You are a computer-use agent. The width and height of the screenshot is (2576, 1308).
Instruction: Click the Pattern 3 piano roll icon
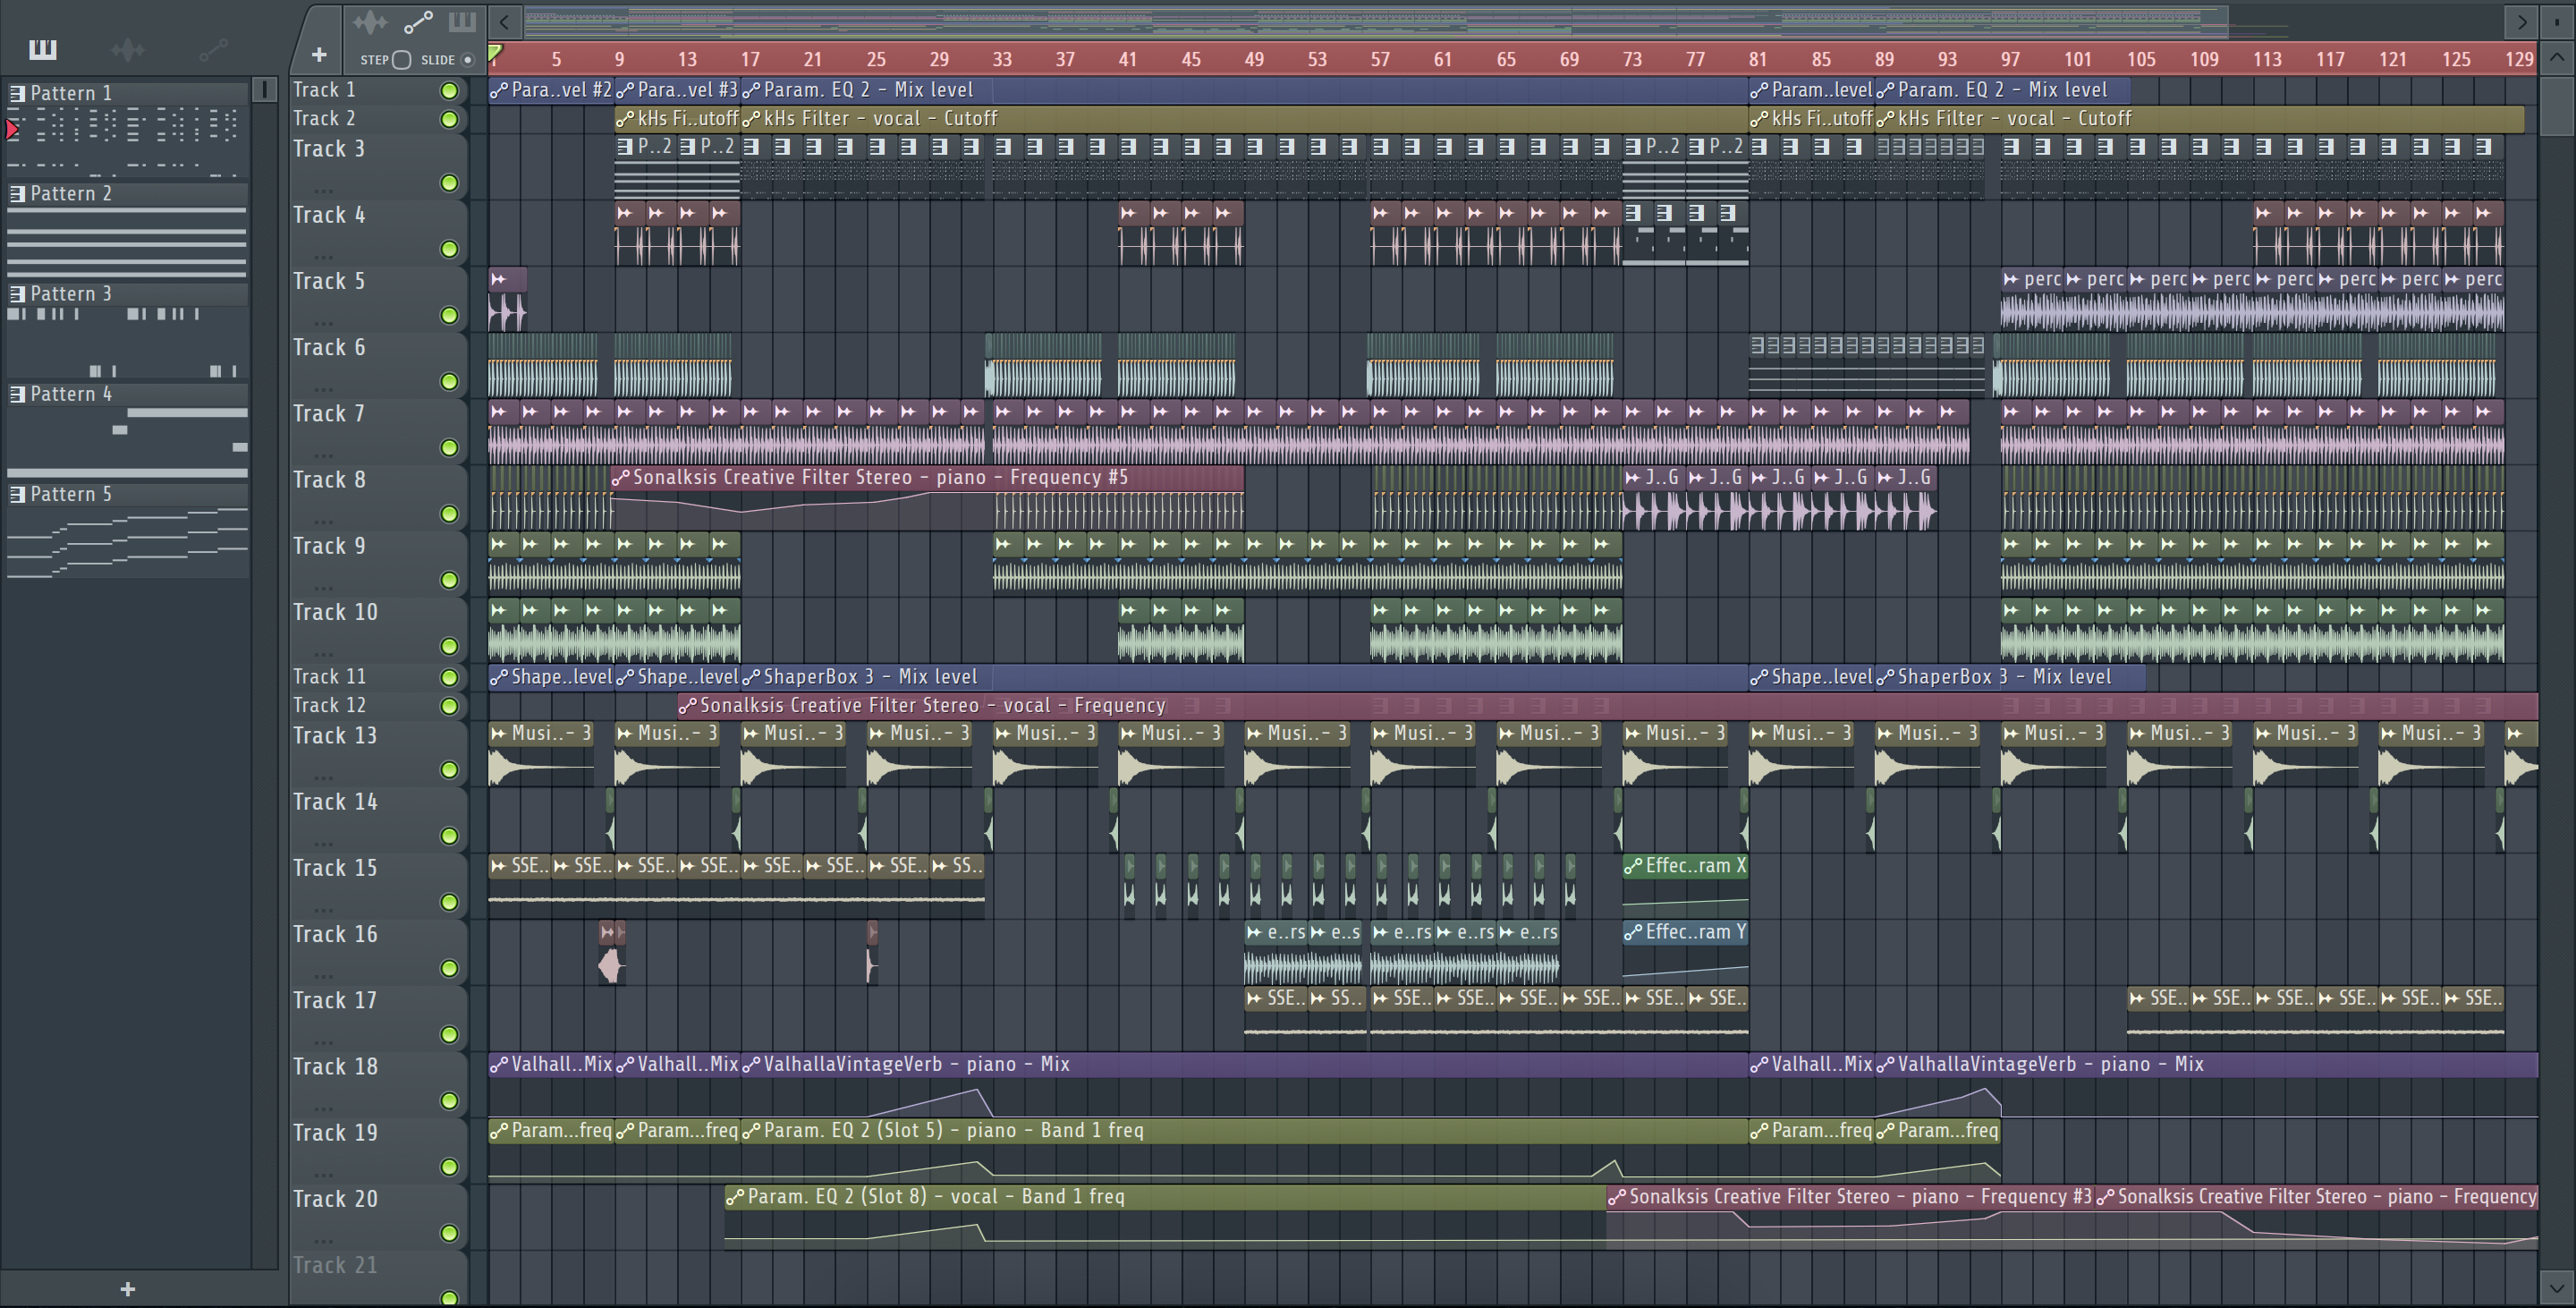pyautogui.click(x=17, y=293)
